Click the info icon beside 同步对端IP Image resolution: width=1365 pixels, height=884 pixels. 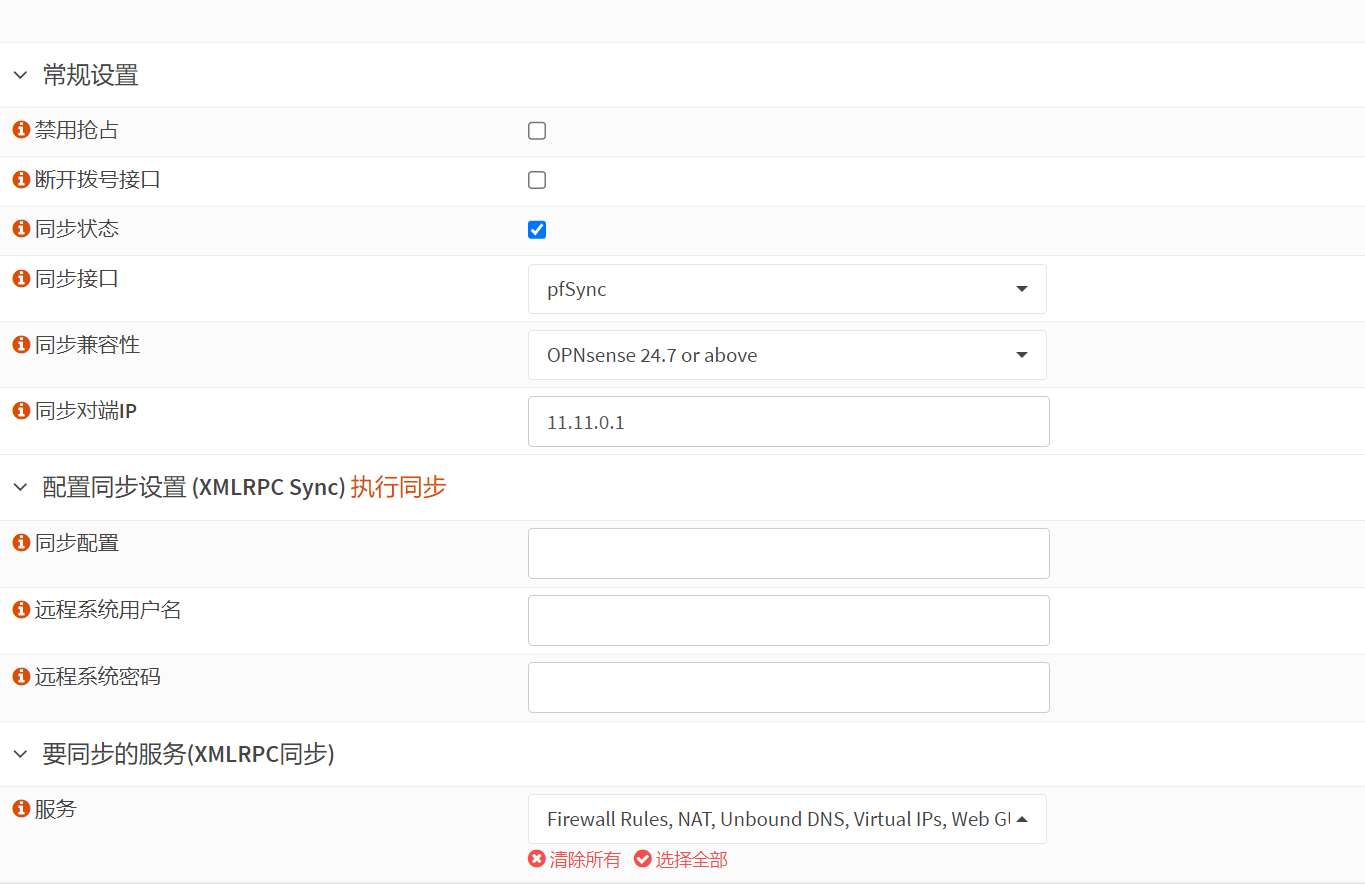(x=21, y=411)
